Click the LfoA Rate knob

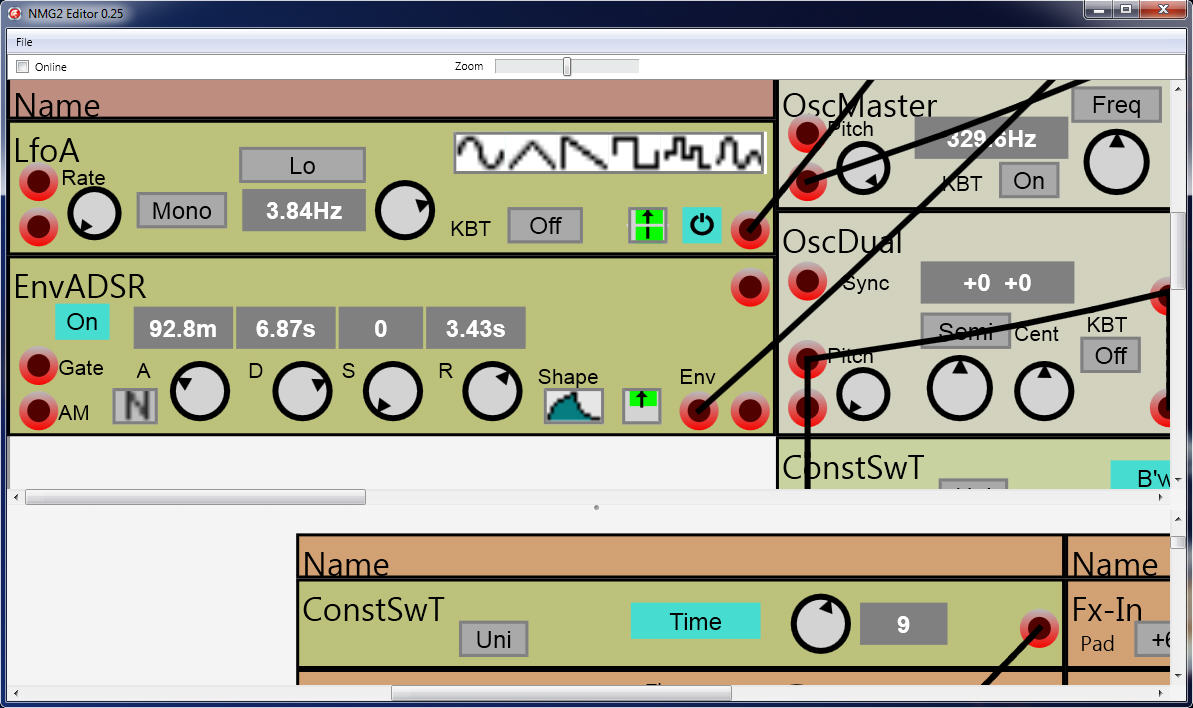93,213
